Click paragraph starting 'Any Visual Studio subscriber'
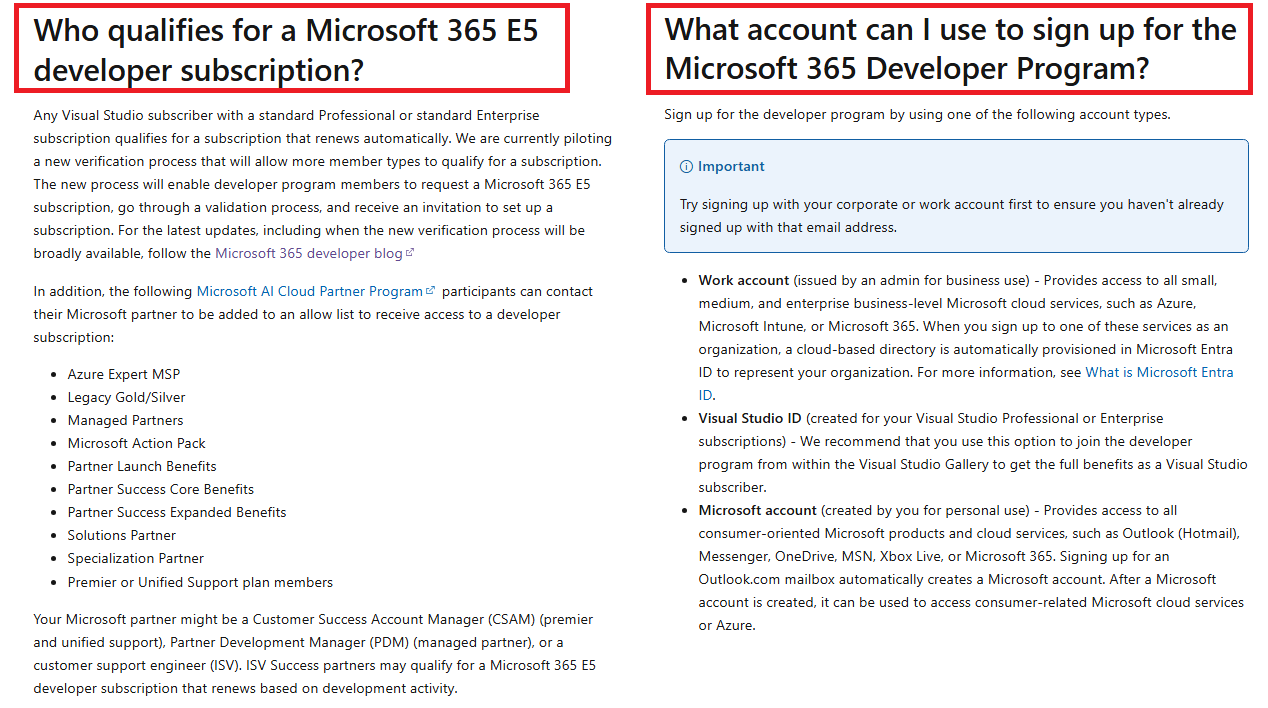 tap(323, 184)
